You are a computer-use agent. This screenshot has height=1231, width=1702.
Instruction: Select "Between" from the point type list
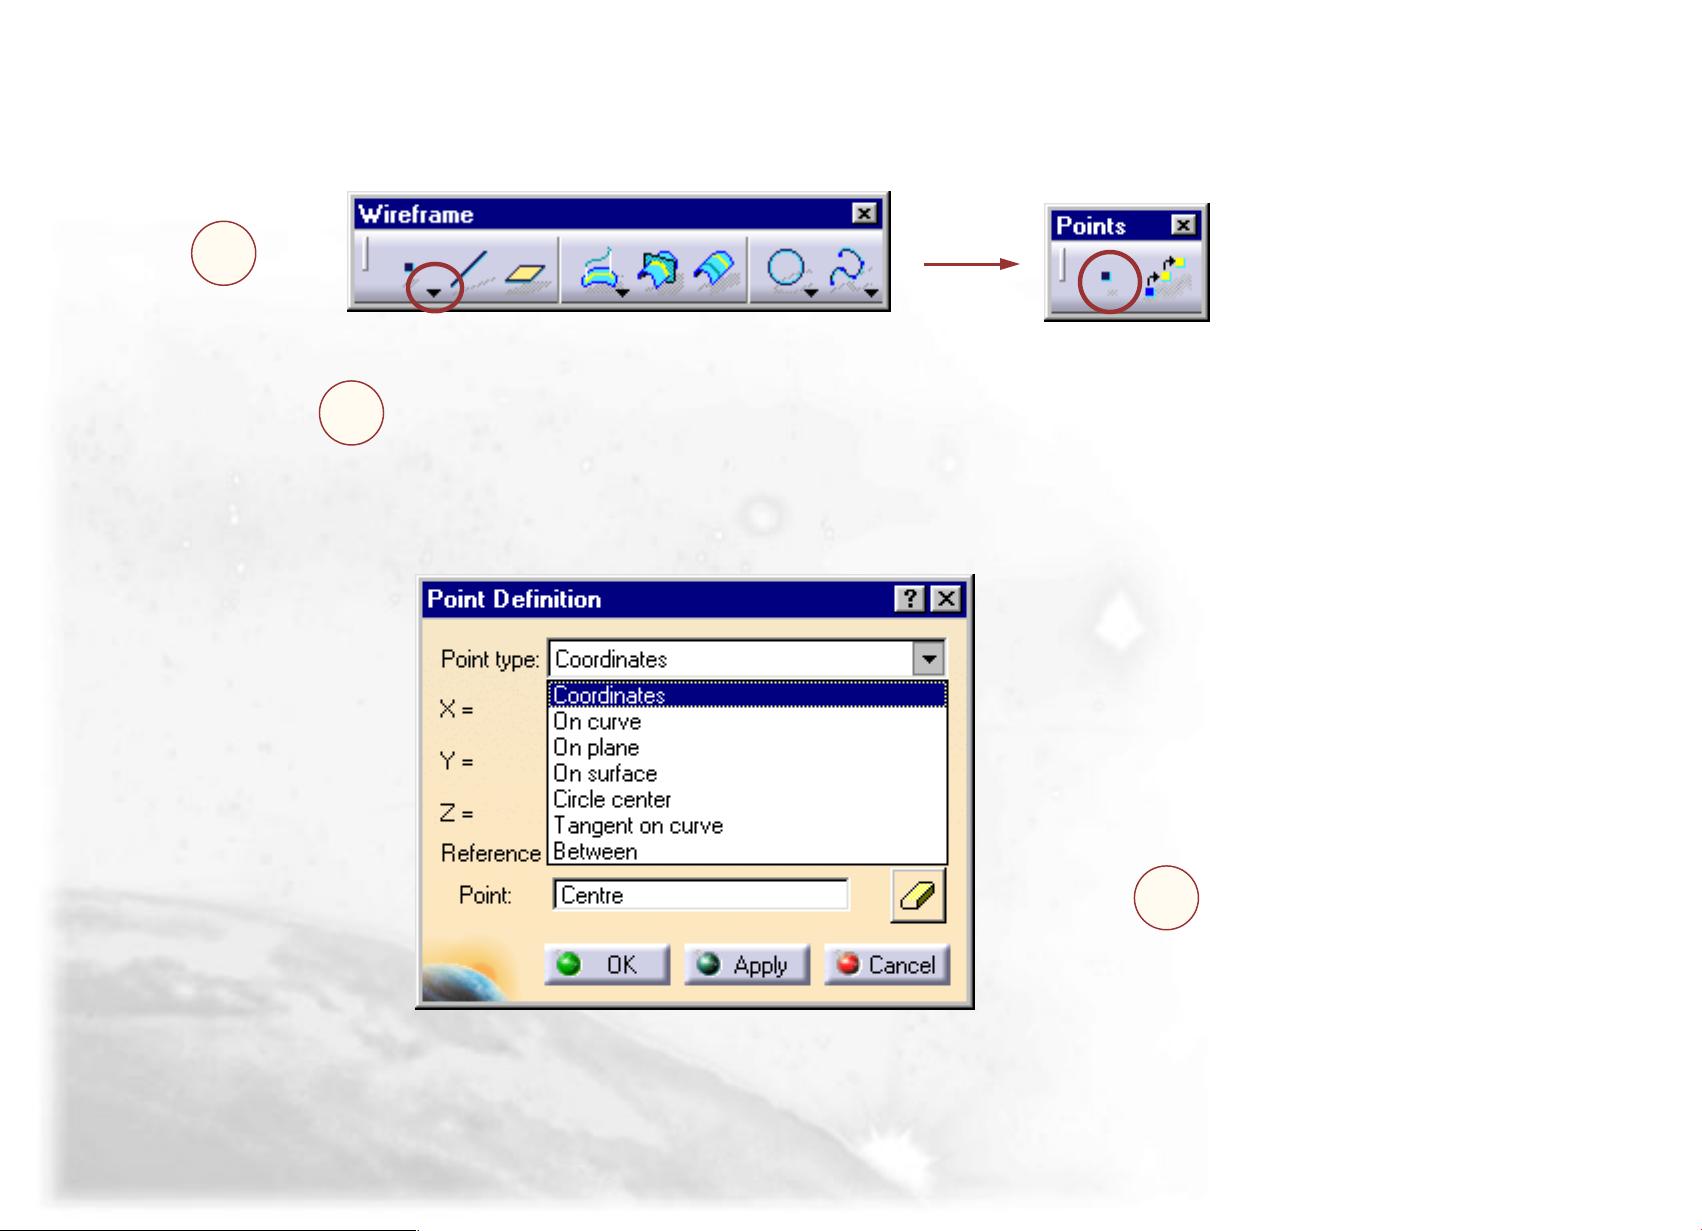(x=595, y=851)
